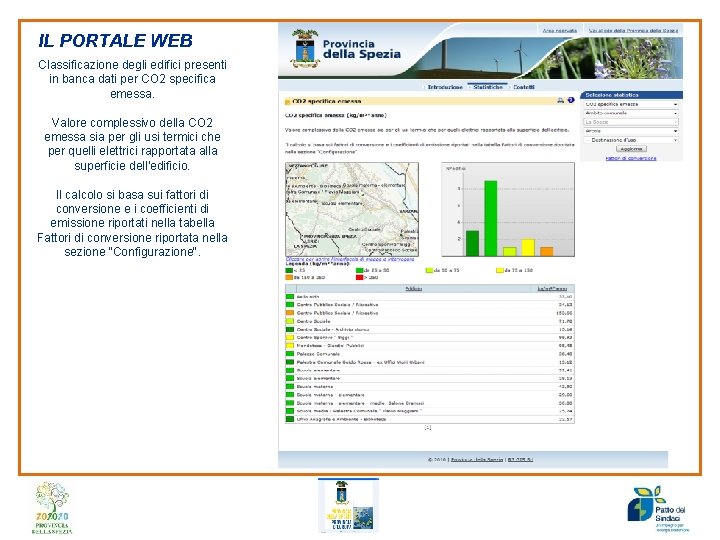
Task: Open the last footer link after Provincia della Spezia
Action: click(x=520, y=460)
